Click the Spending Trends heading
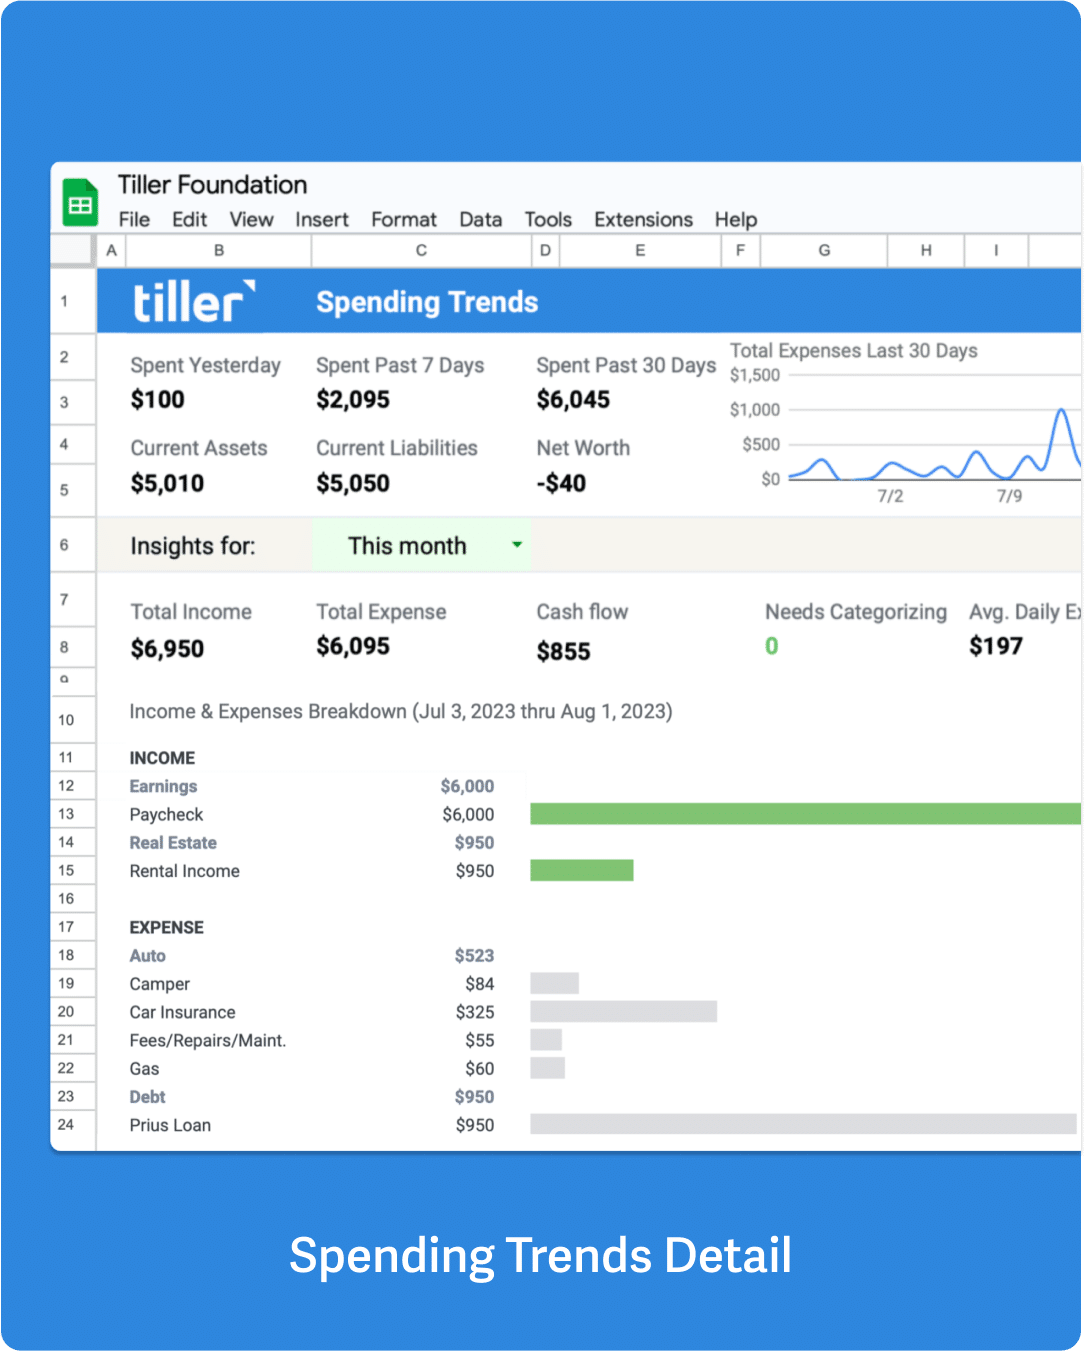The height and width of the screenshot is (1351, 1085). (x=427, y=302)
